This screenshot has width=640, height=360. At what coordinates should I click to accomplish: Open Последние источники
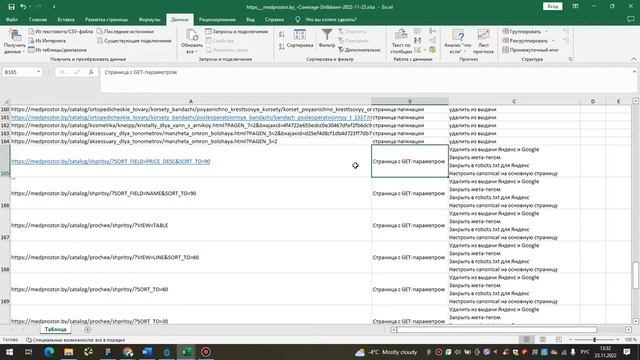pyautogui.click(x=125, y=31)
